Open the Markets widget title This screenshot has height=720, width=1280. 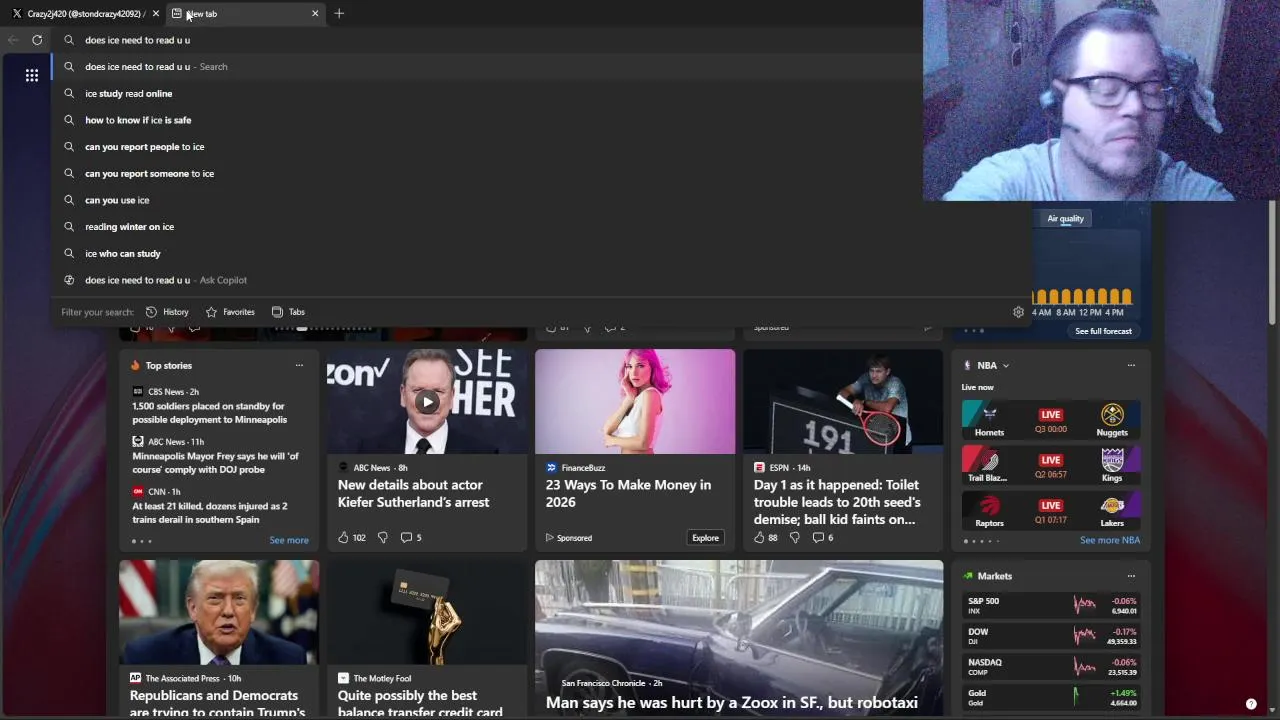pyautogui.click(x=994, y=576)
